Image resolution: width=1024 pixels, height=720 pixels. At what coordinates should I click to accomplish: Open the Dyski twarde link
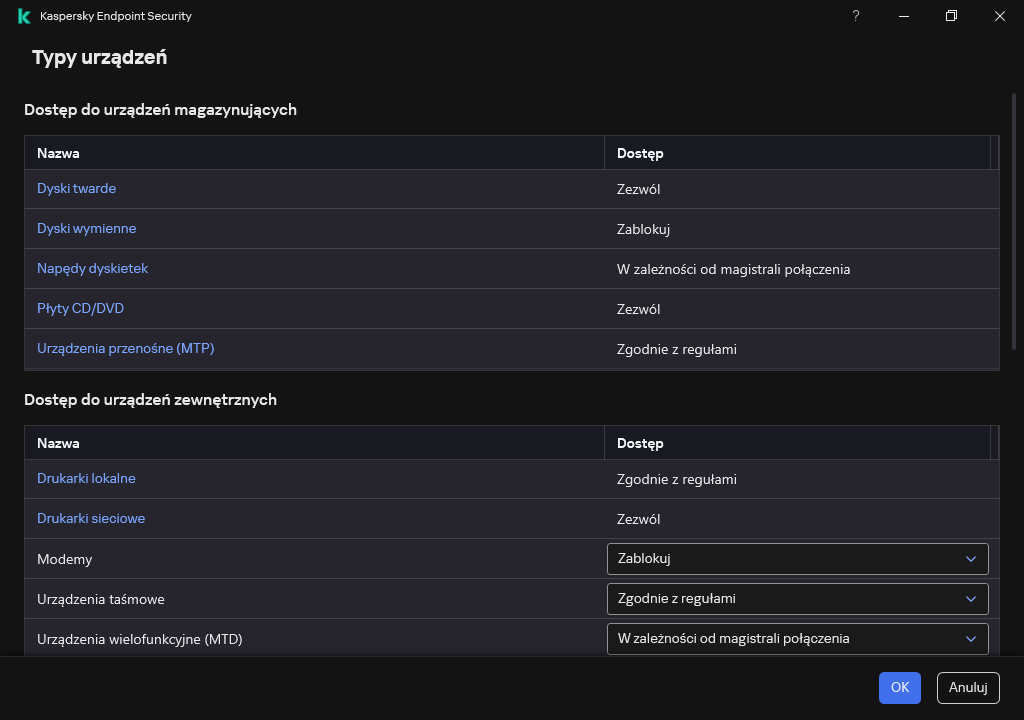[x=76, y=189]
